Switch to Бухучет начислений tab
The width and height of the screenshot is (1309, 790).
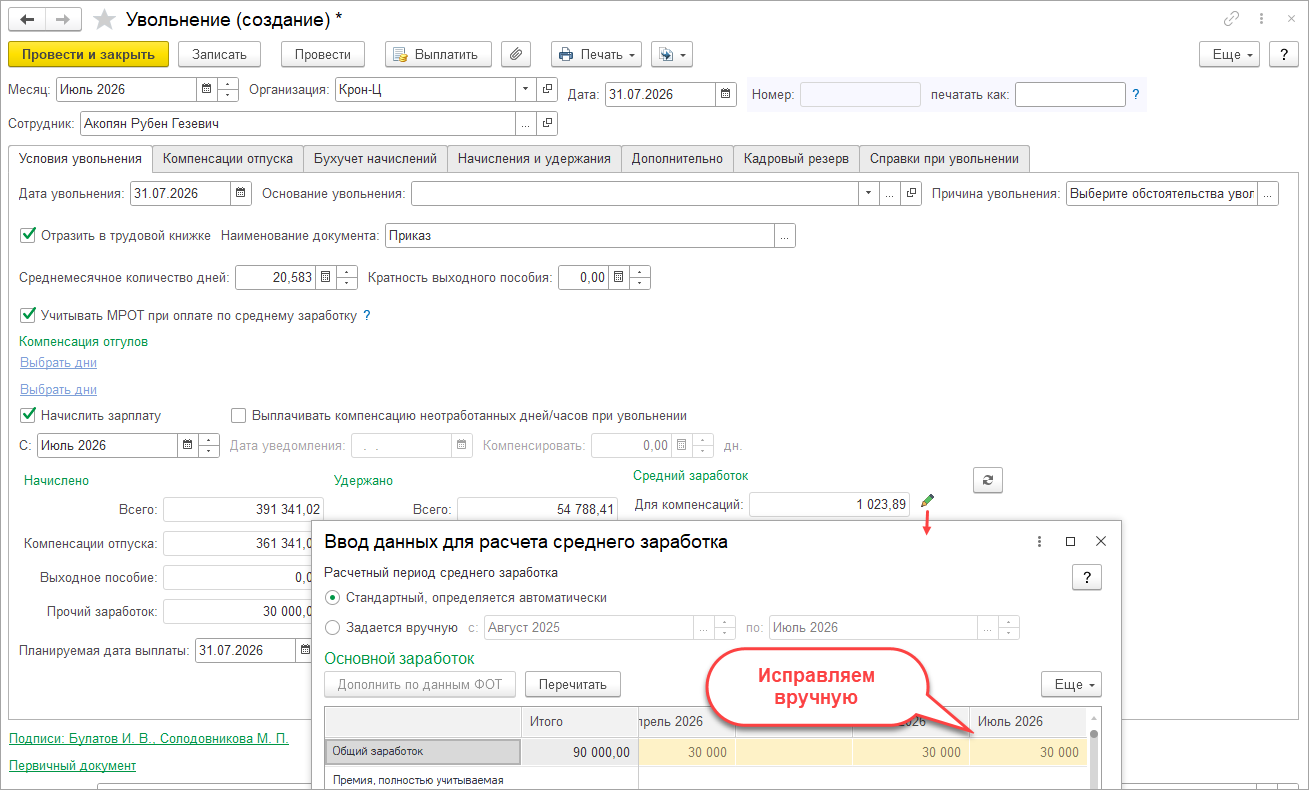pos(375,158)
